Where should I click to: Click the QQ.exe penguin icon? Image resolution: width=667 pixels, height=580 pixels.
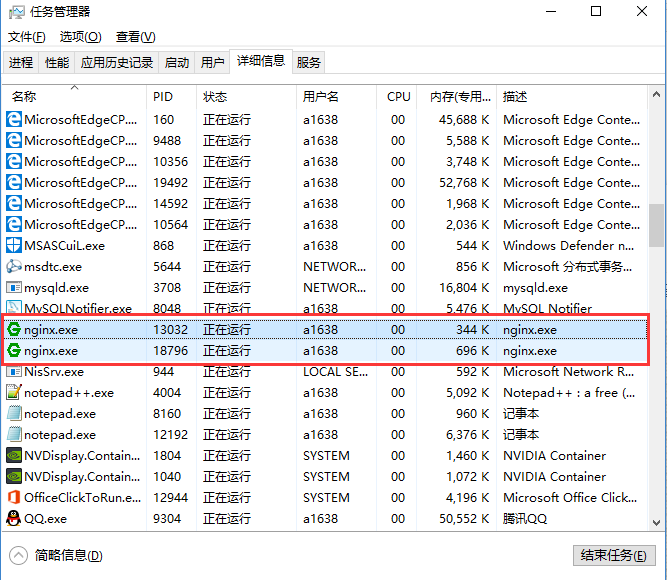point(14,518)
